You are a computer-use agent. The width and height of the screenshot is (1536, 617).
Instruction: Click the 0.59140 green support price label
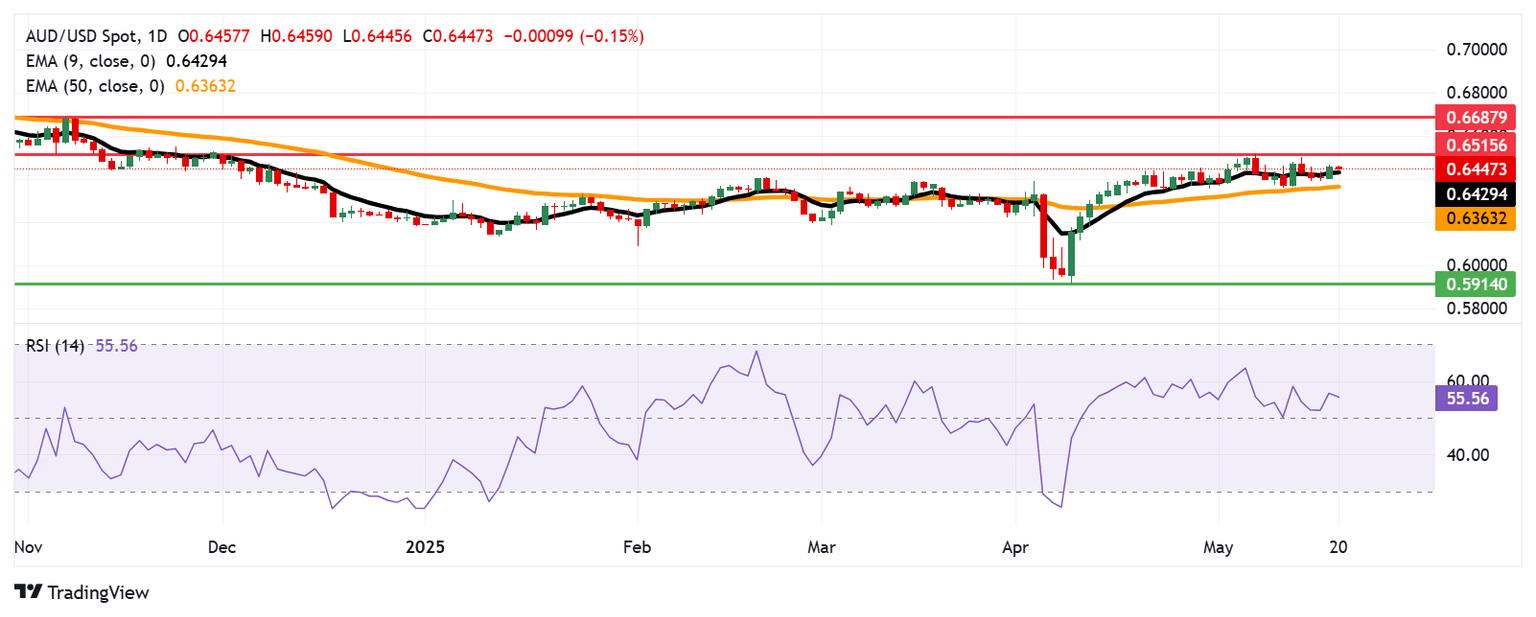[x=1477, y=285]
